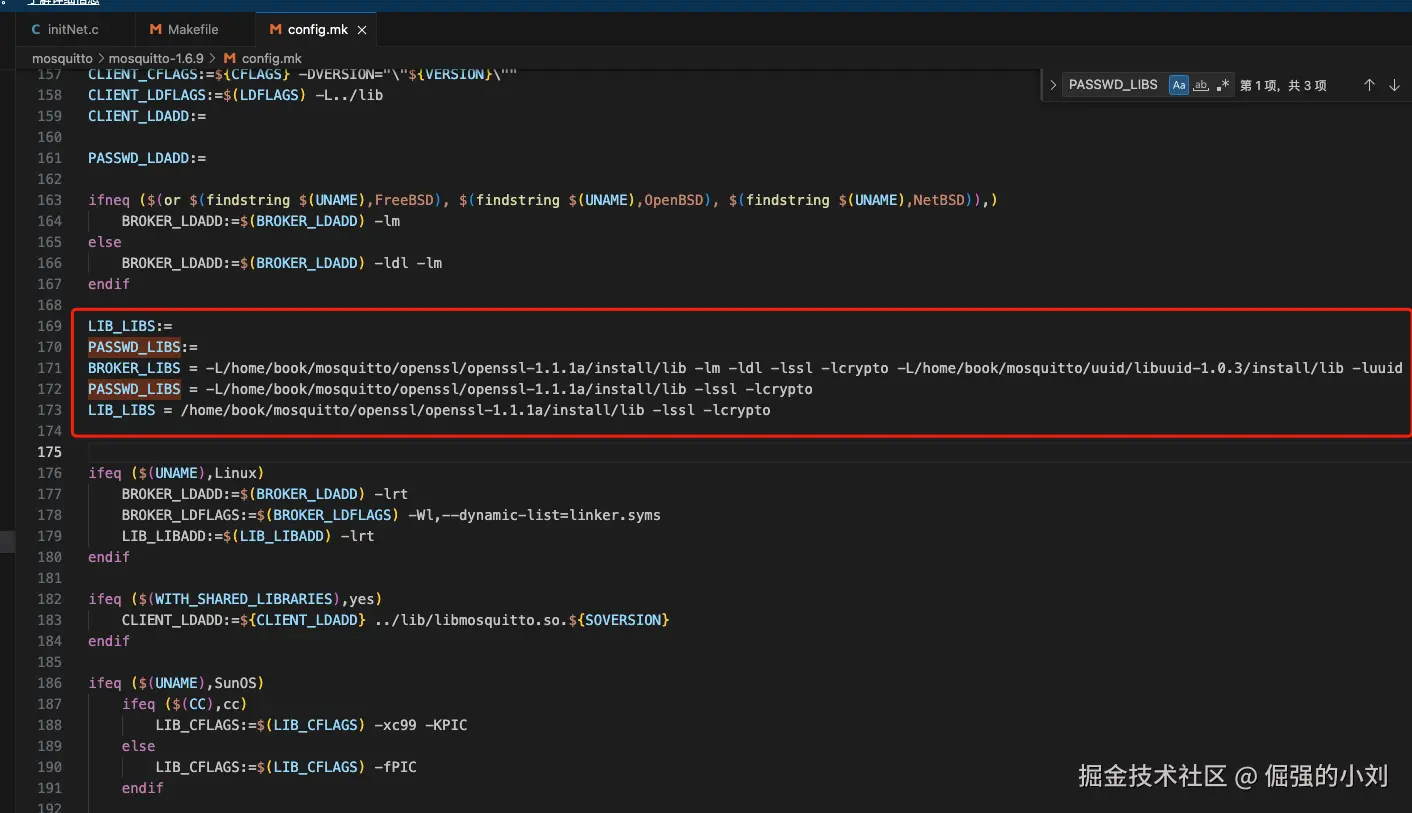Click line number 169 in gutter
Image resolution: width=1412 pixels, height=813 pixels.
coord(49,326)
